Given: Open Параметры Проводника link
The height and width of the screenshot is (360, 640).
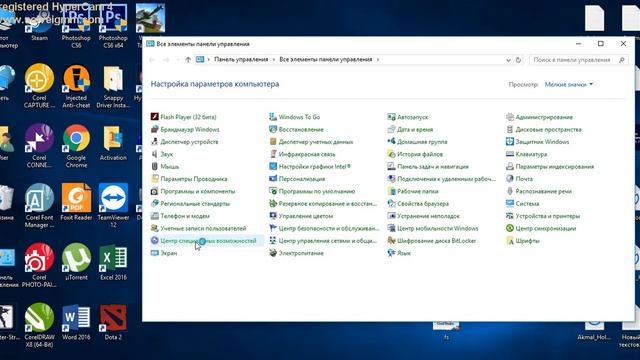Looking at the screenshot, I should (194, 179).
